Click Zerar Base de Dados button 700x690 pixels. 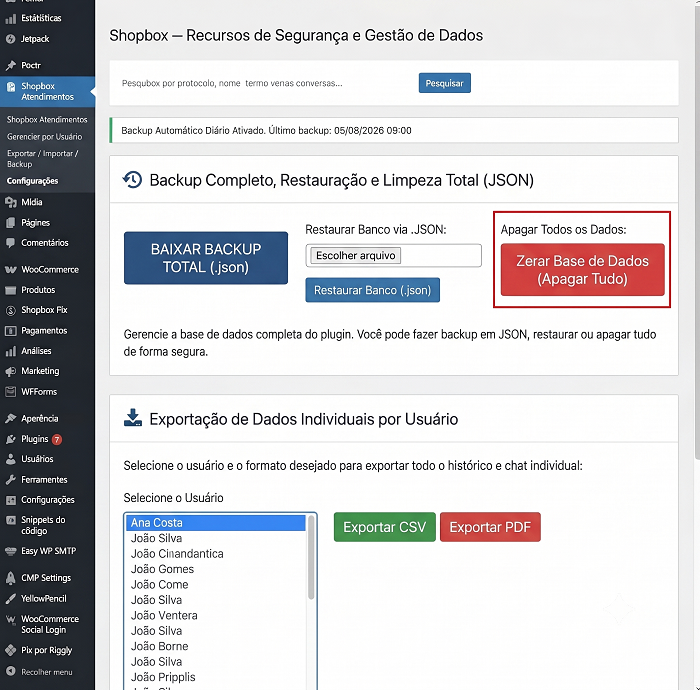(x=583, y=270)
